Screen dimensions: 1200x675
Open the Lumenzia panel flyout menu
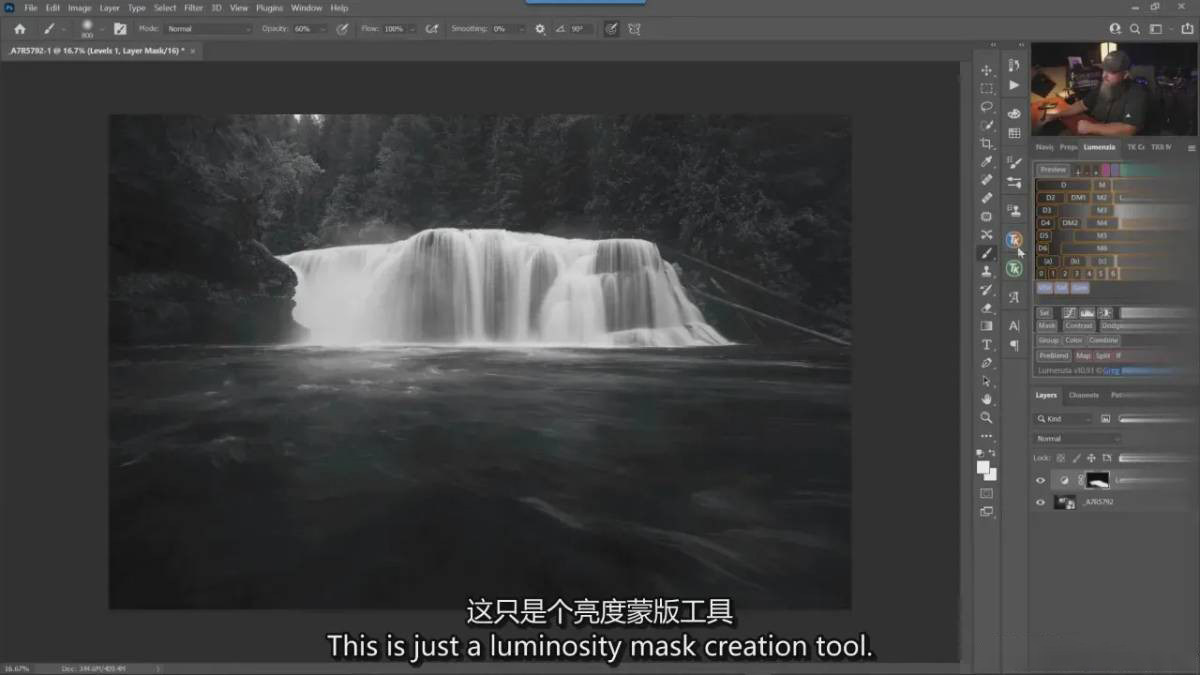1191,147
